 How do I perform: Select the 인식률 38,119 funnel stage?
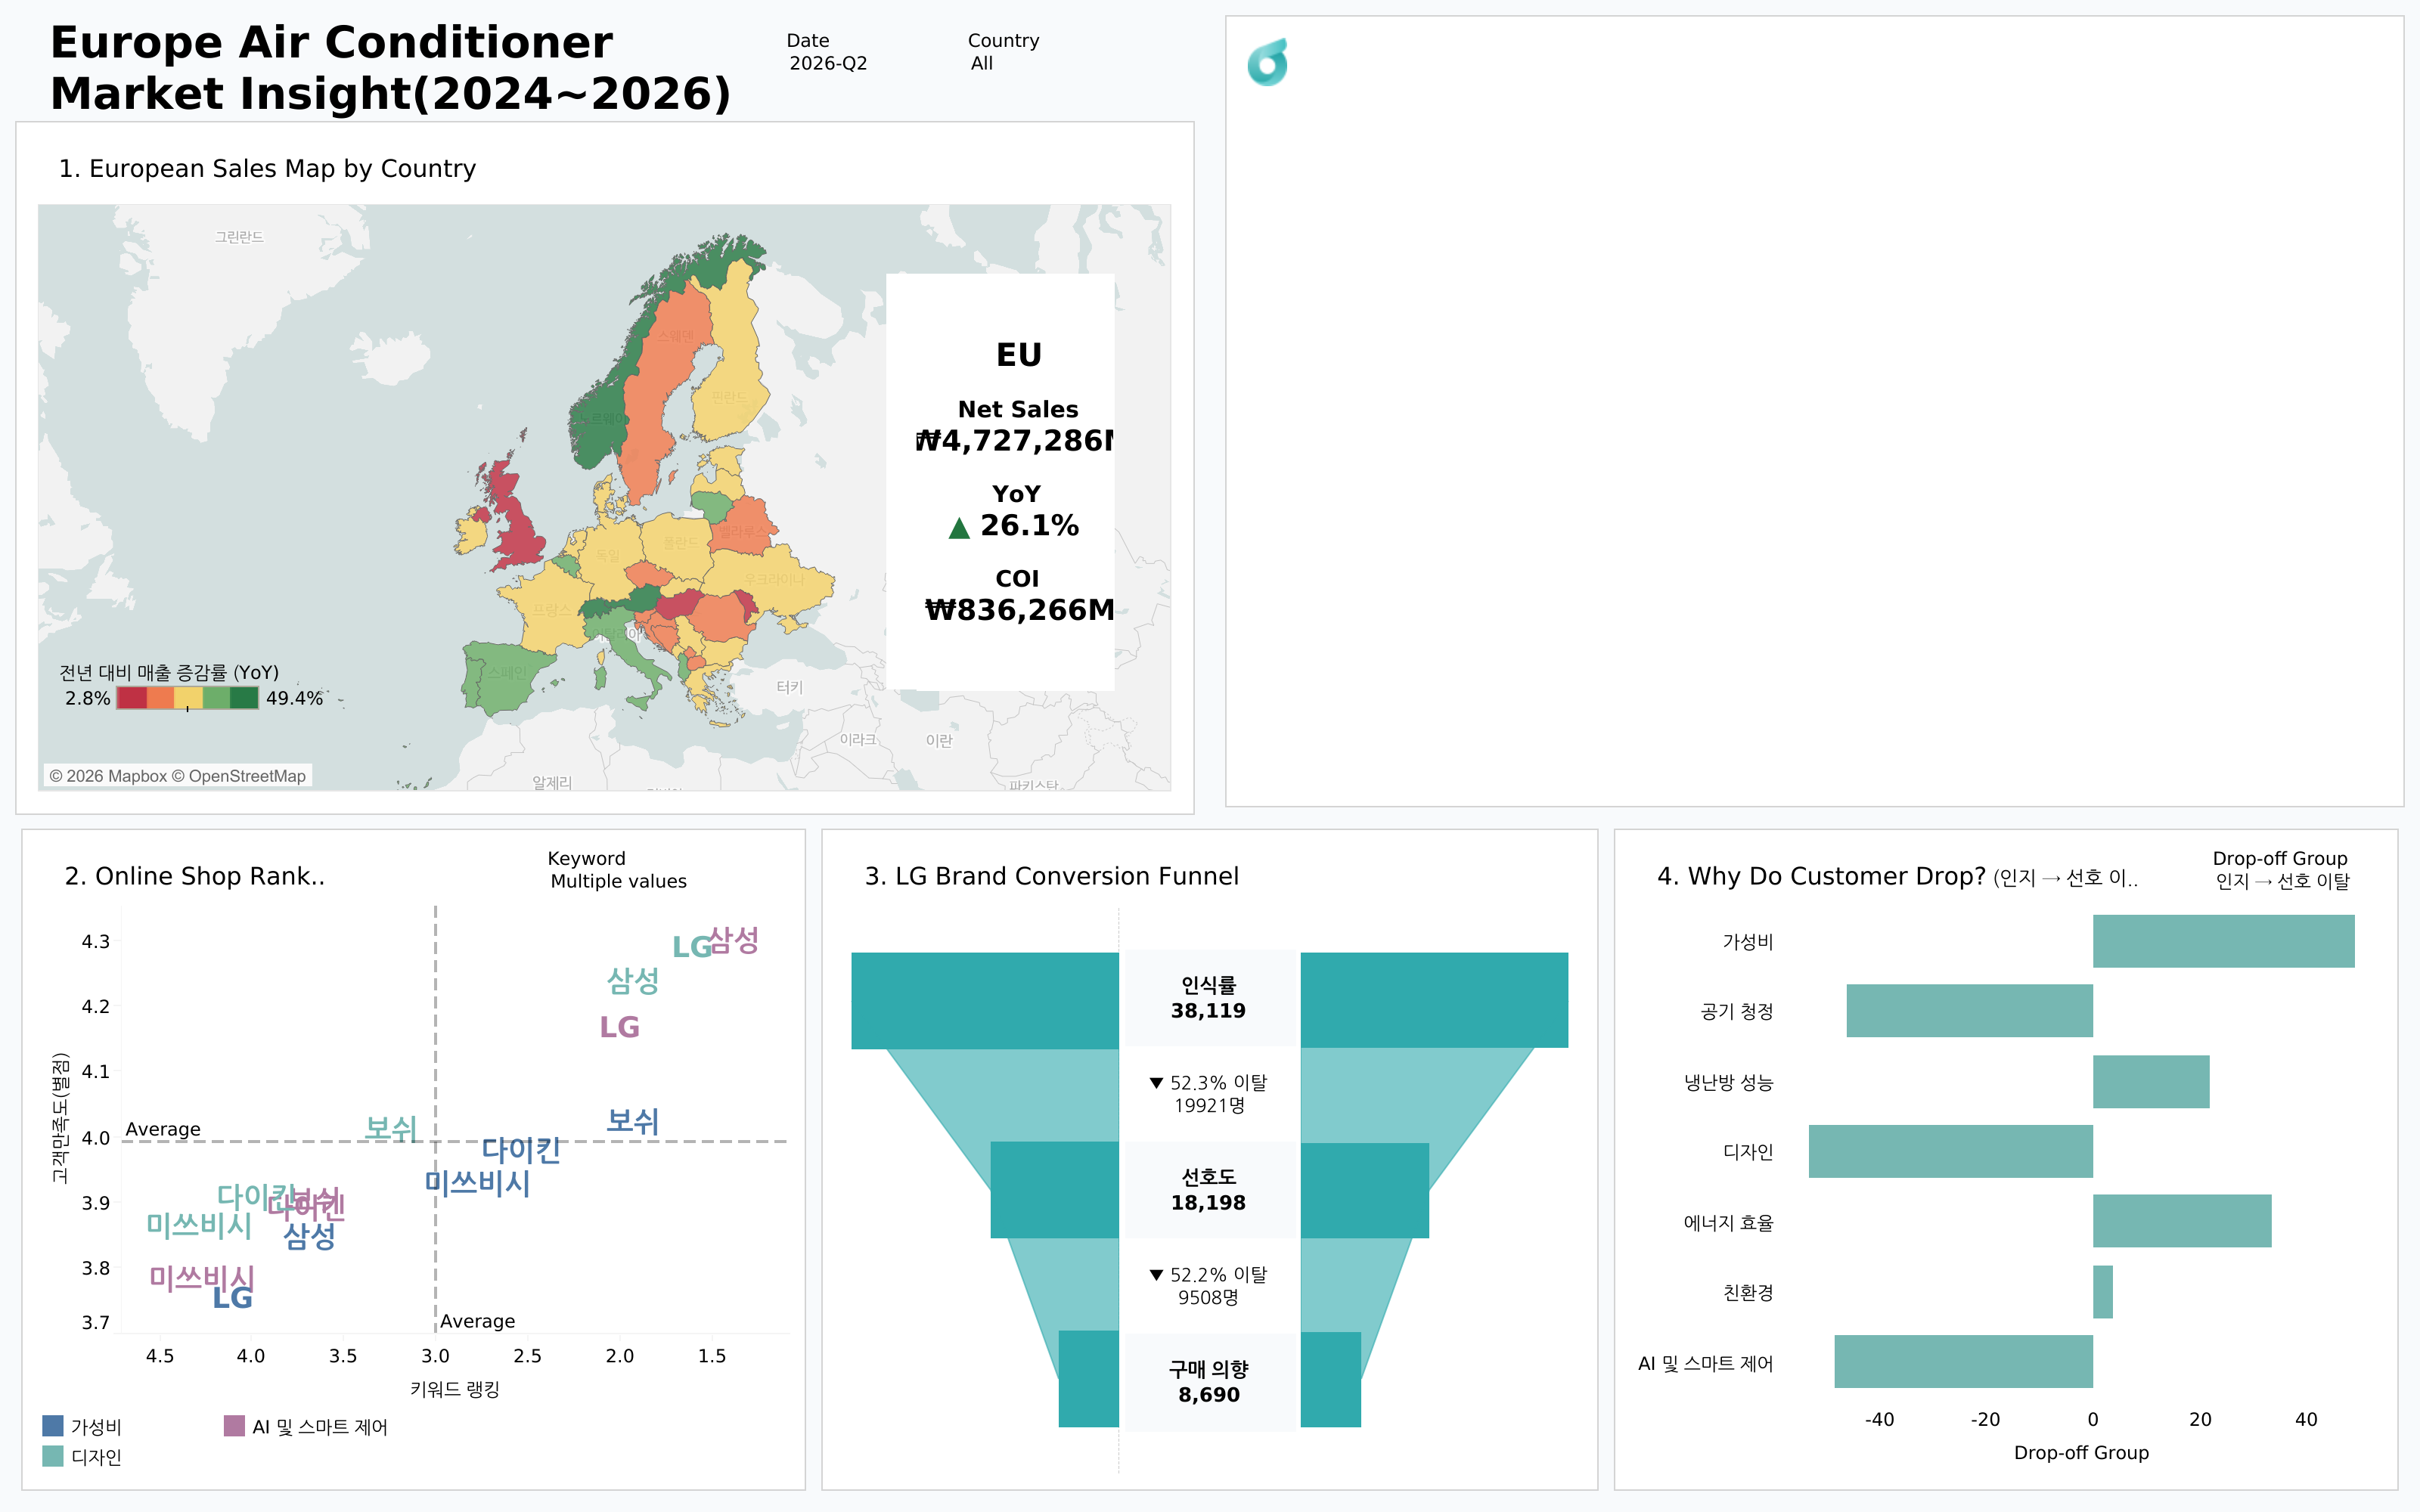pos(1209,999)
